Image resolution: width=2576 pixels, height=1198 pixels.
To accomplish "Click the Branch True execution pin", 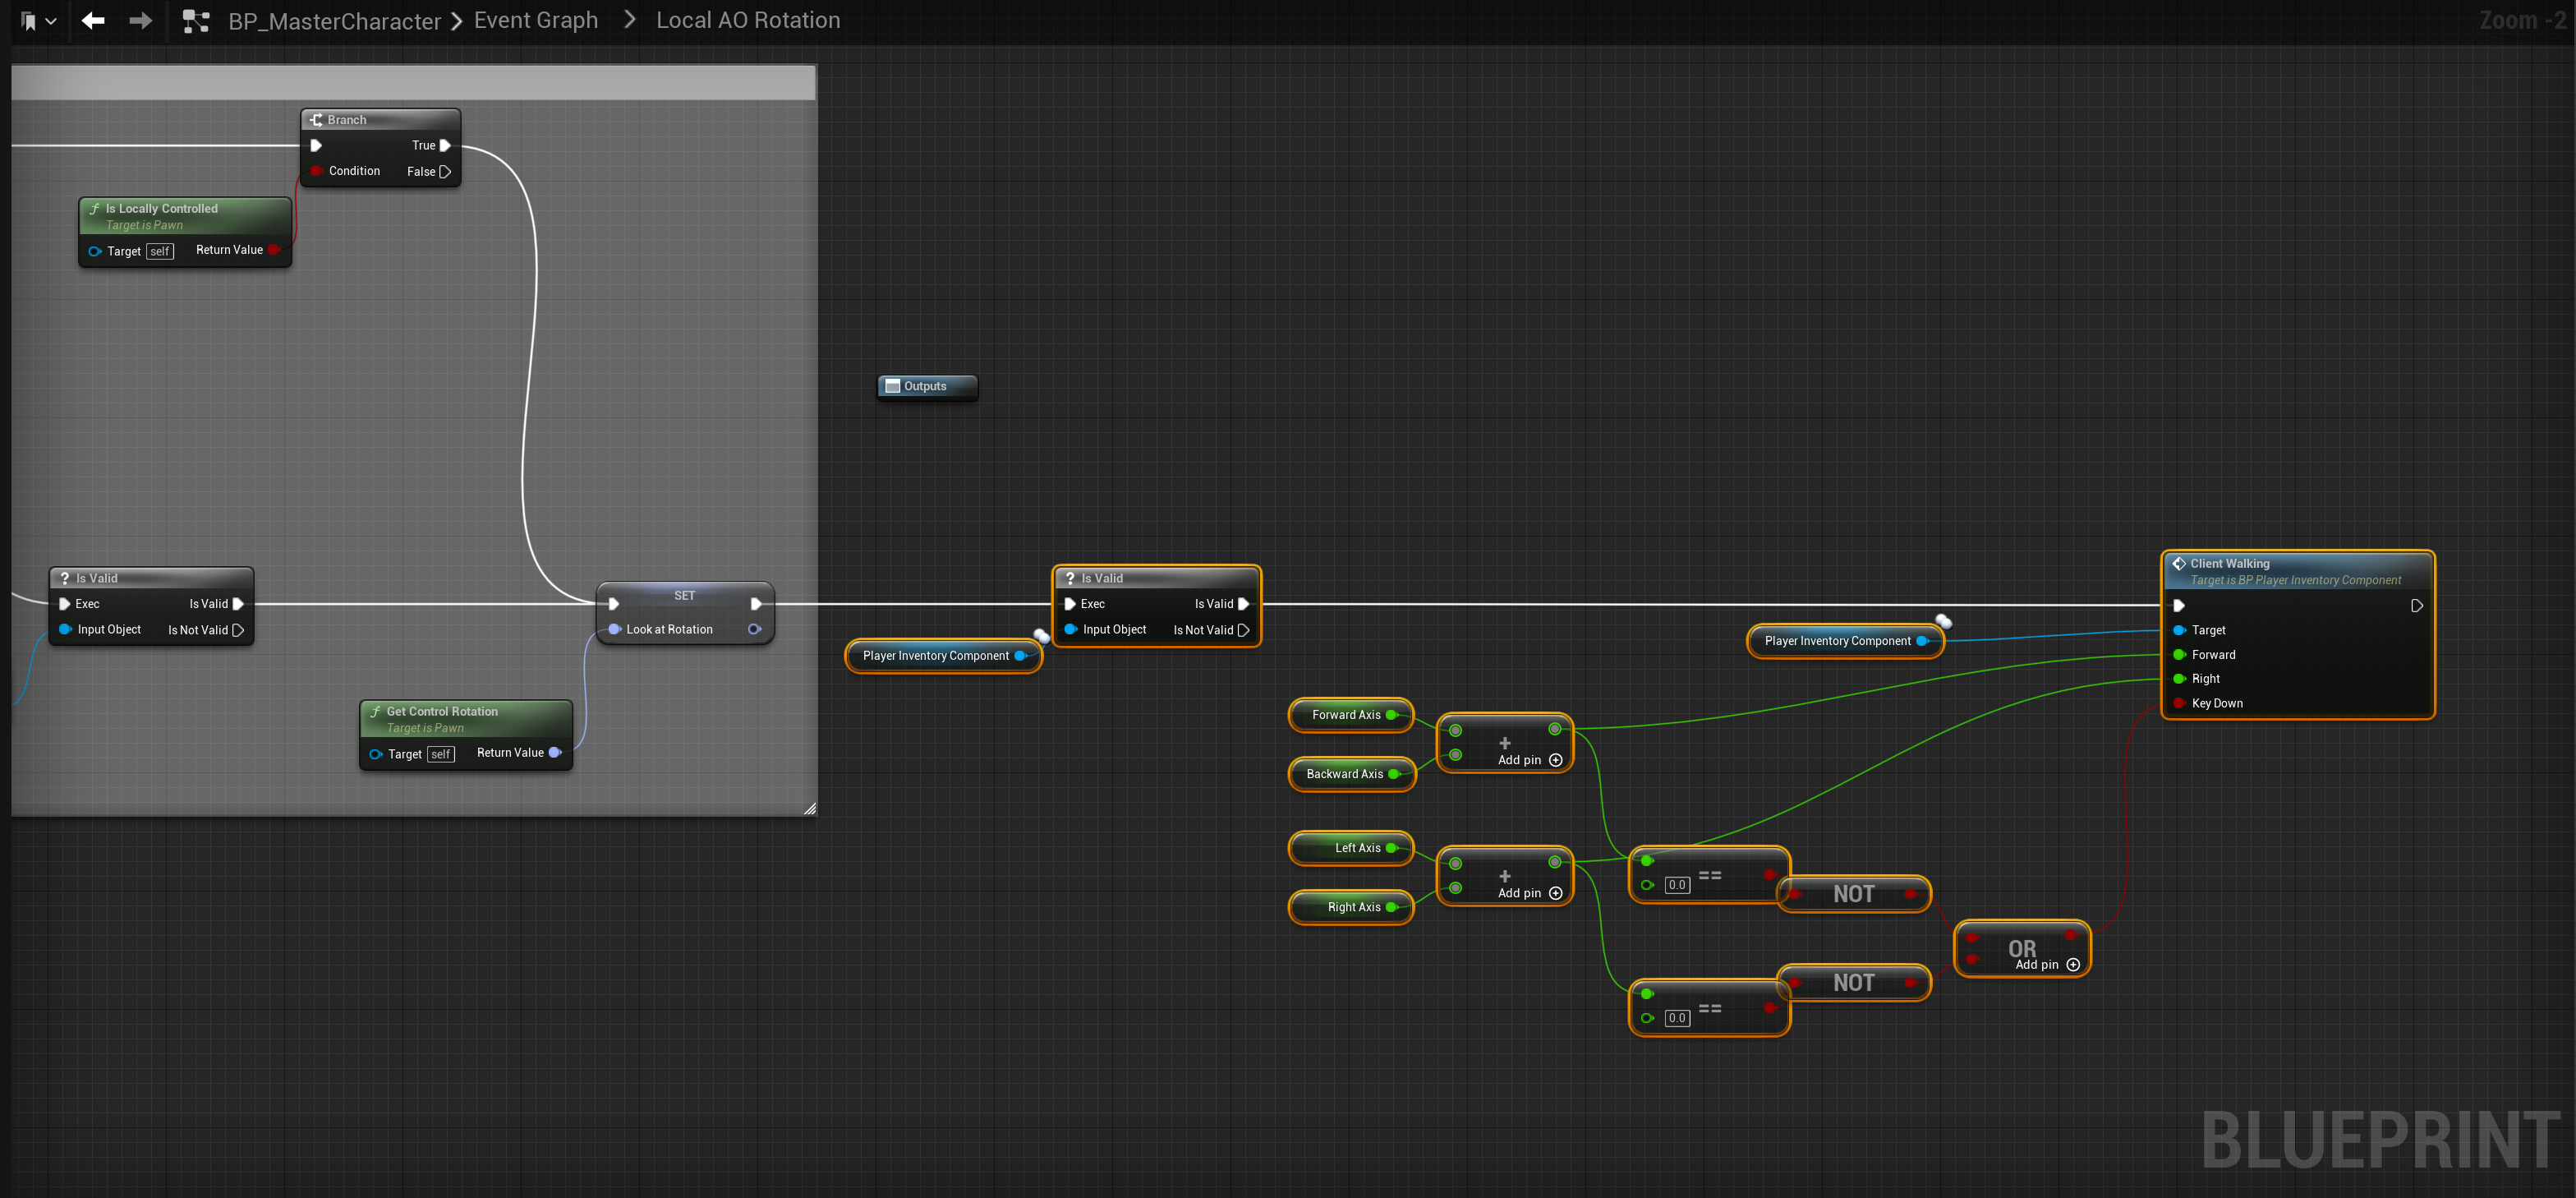I will pos(446,146).
